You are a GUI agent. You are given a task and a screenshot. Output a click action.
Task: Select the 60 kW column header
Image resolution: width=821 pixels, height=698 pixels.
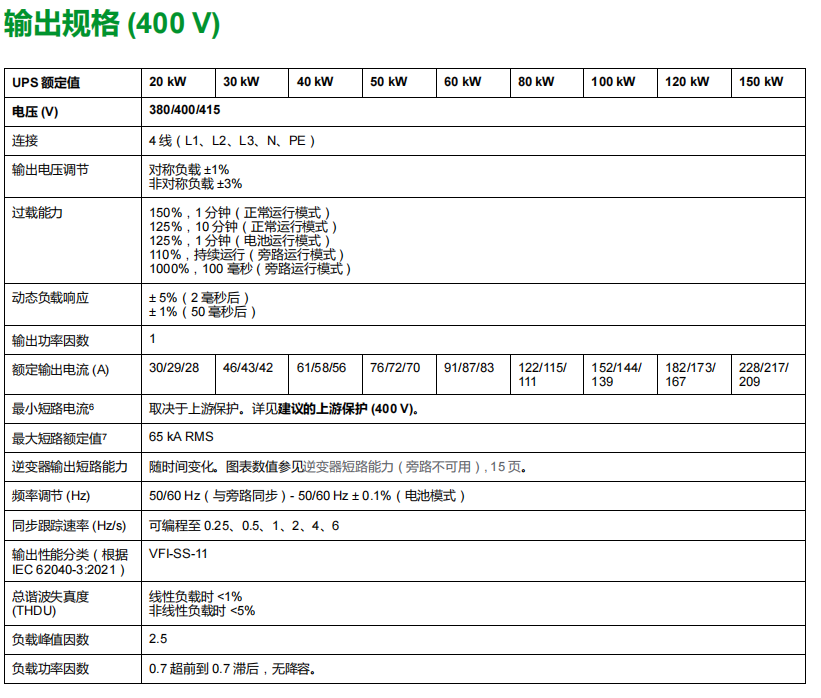[x=462, y=82]
